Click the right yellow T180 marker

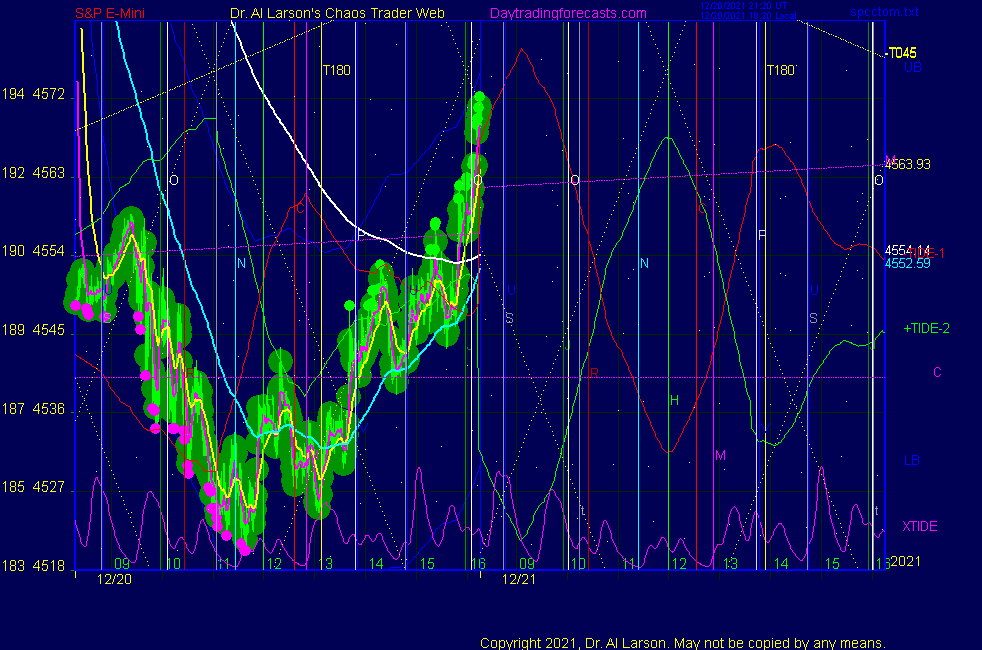pos(780,70)
